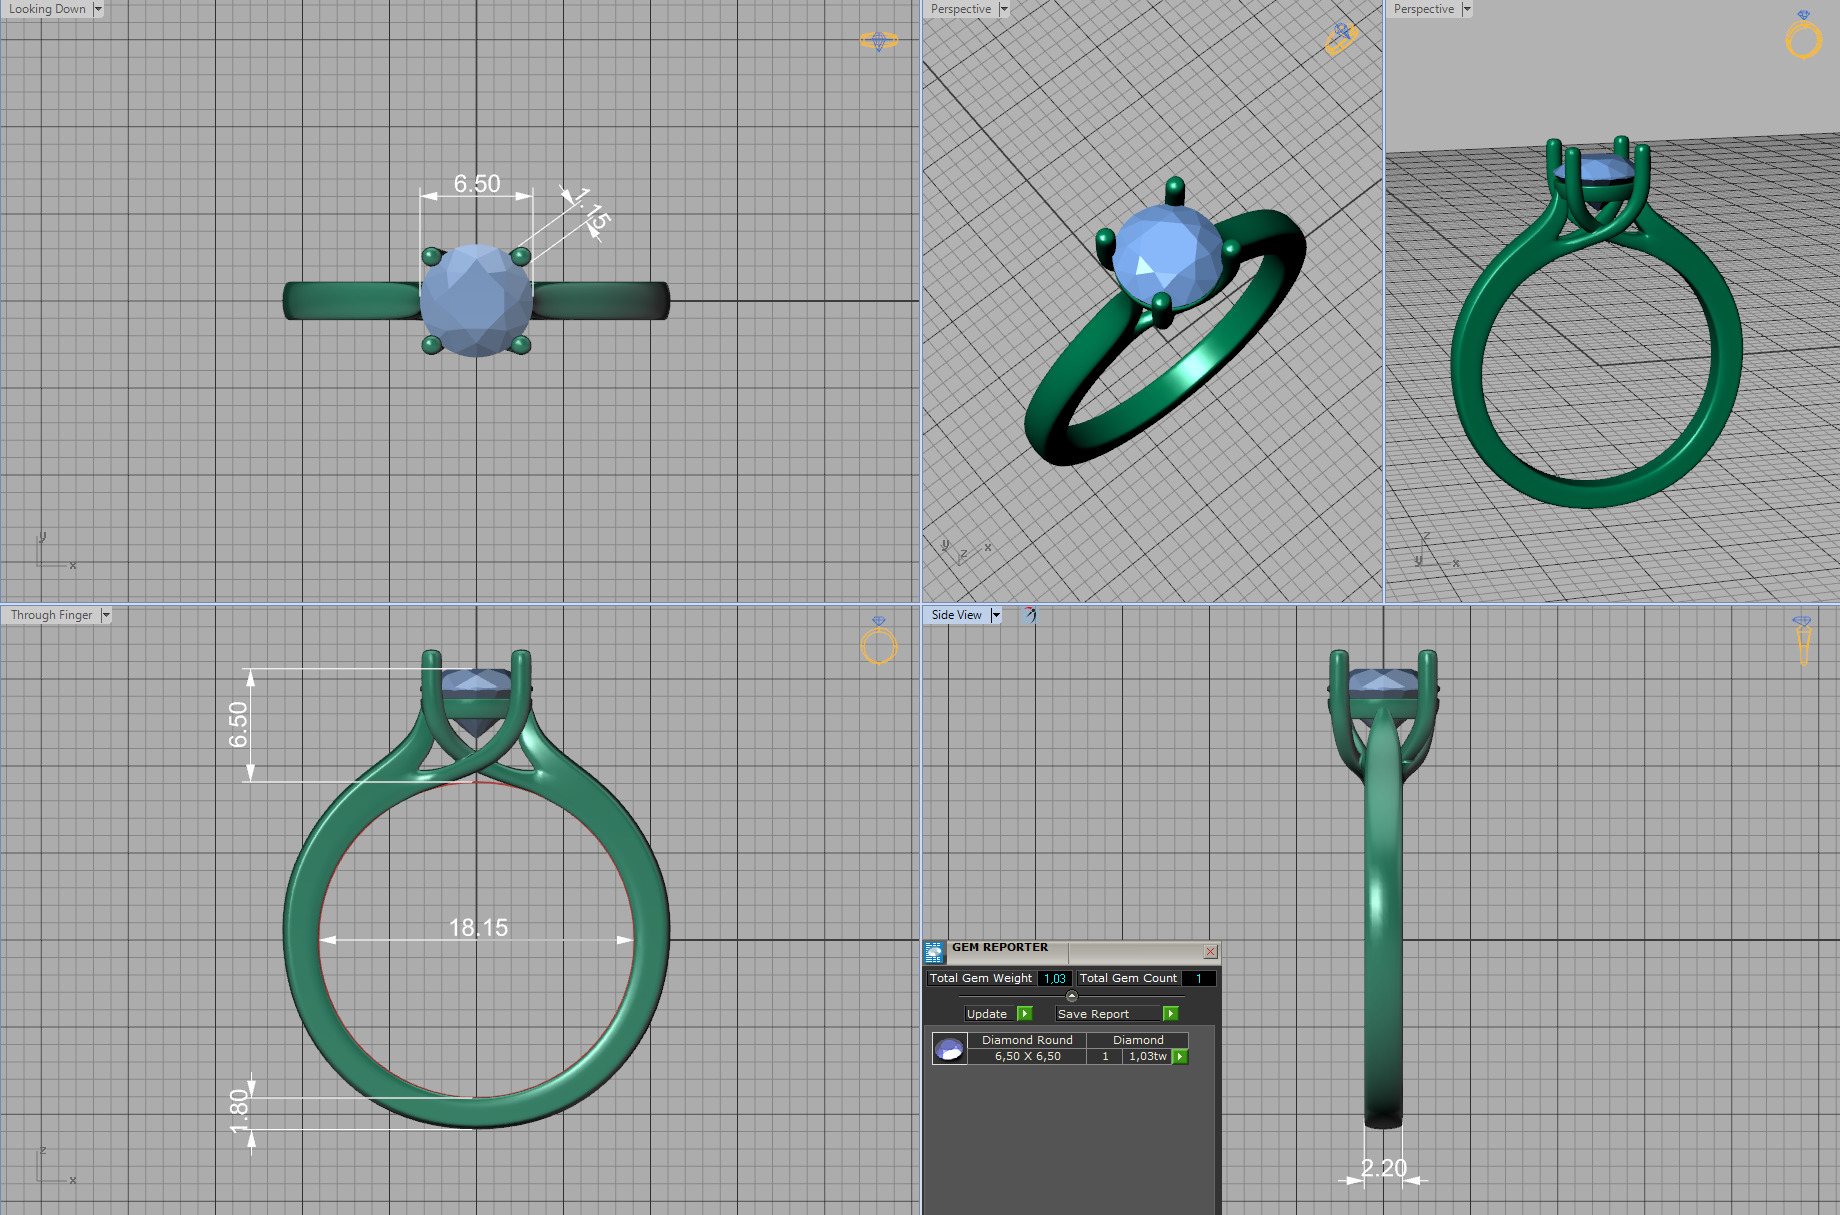This screenshot has height=1215, width=1840.
Task: Open the first Perspective viewport dropdown arrow
Action: click(x=1004, y=9)
